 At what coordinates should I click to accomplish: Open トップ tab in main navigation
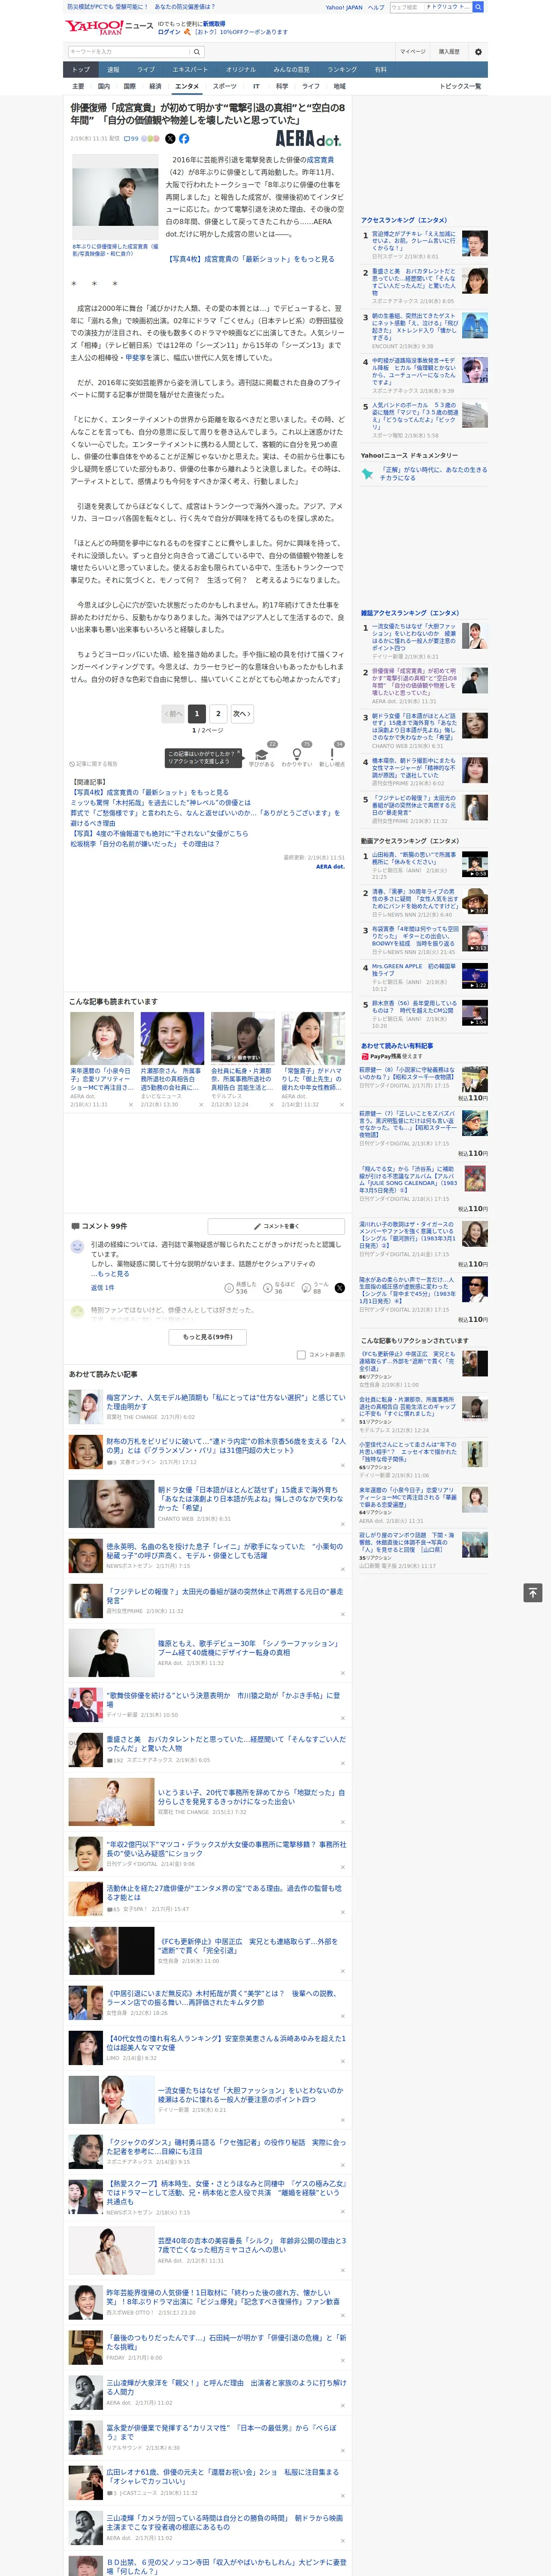[x=81, y=70]
